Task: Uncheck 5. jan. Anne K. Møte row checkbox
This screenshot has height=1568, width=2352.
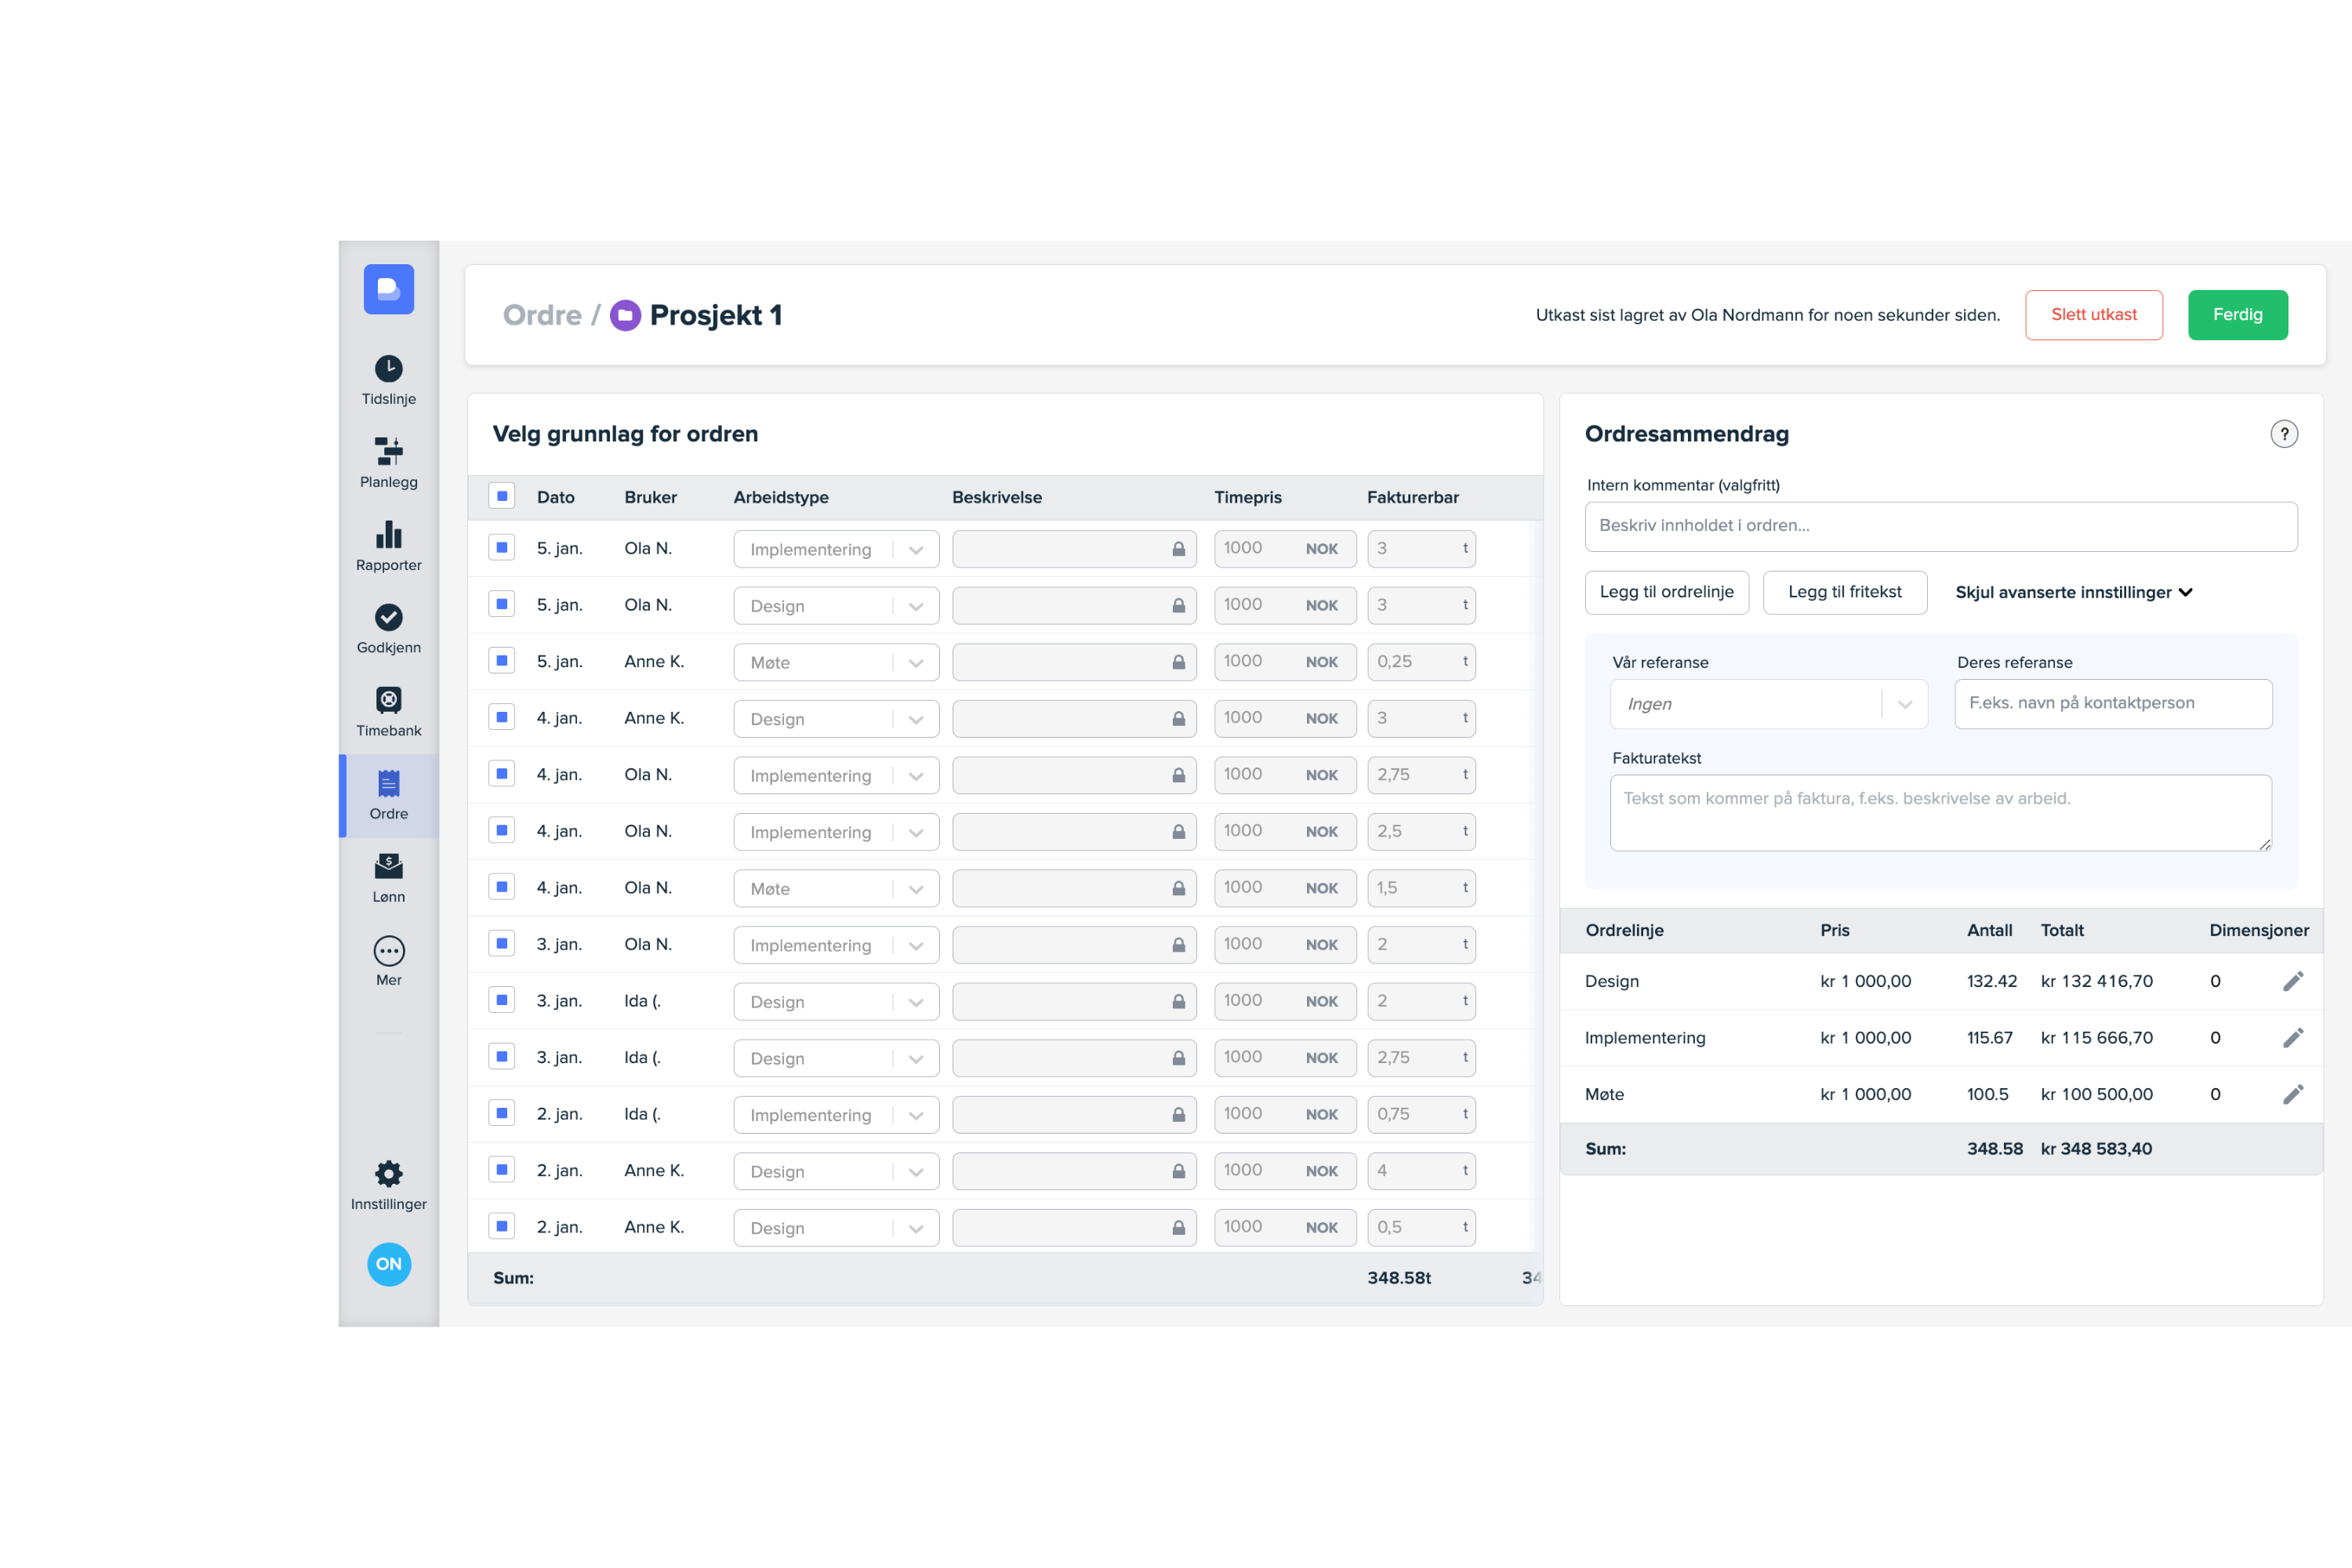Action: coord(502,661)
